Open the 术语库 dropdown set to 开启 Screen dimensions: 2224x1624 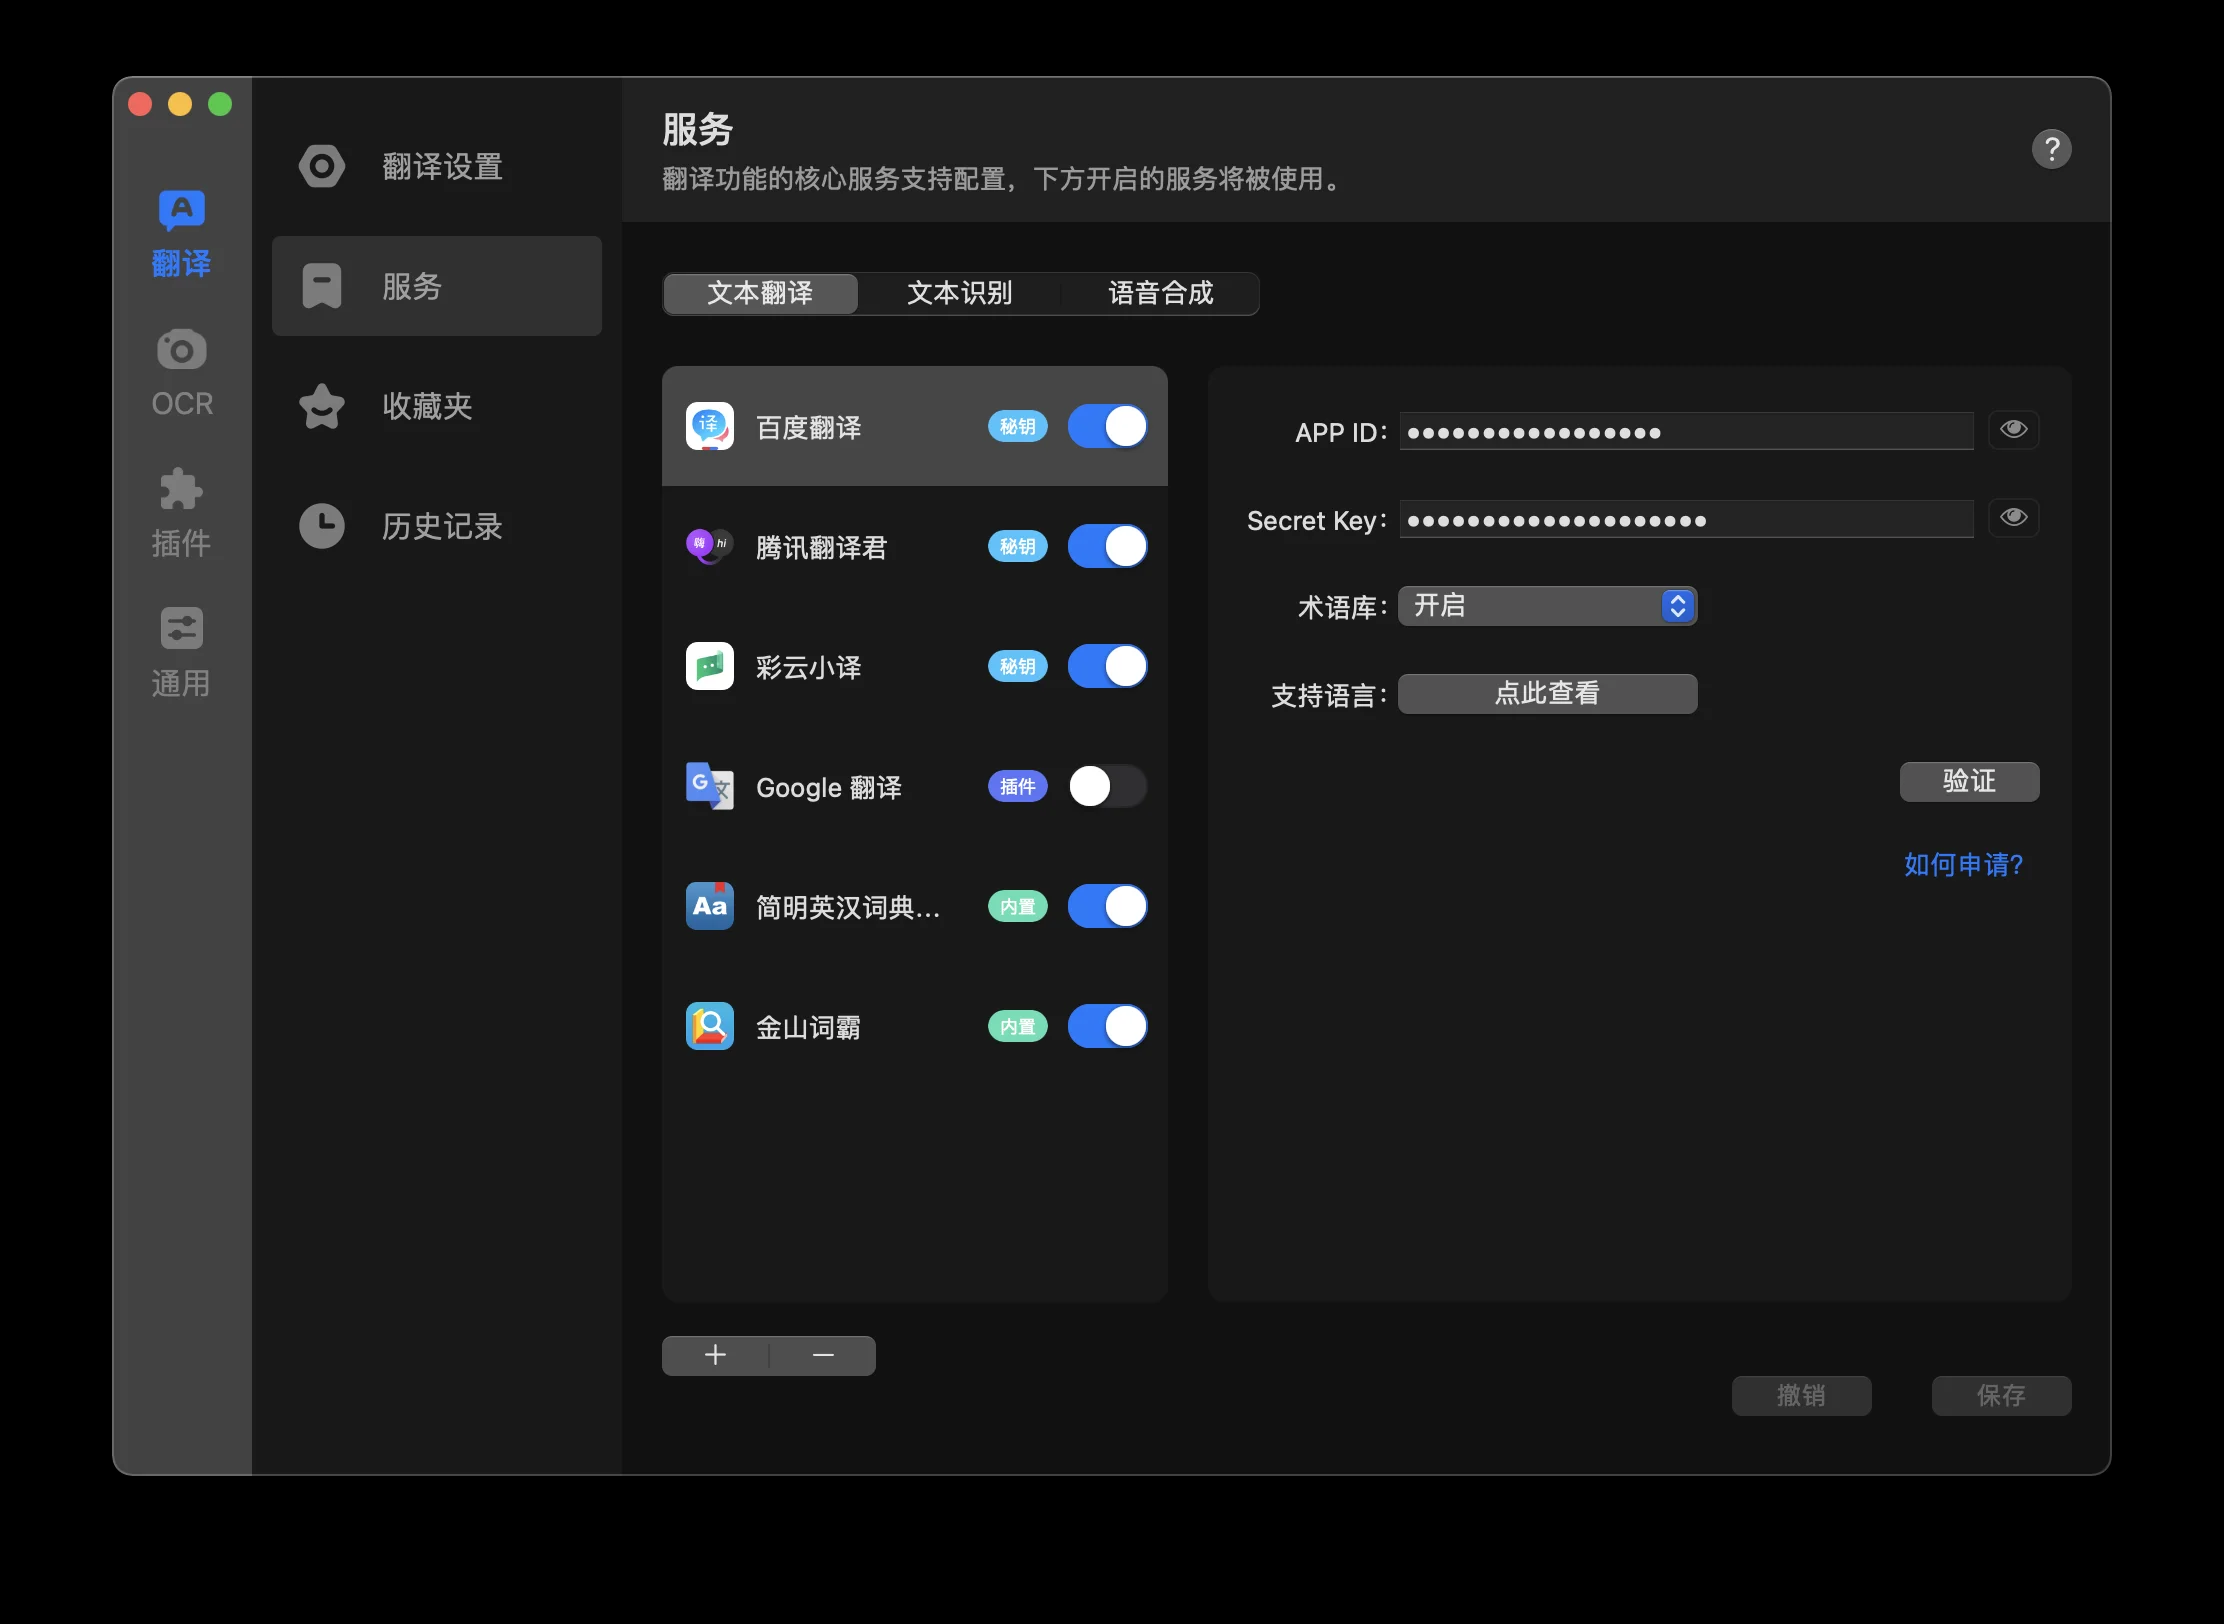(x=1546, y=605)
